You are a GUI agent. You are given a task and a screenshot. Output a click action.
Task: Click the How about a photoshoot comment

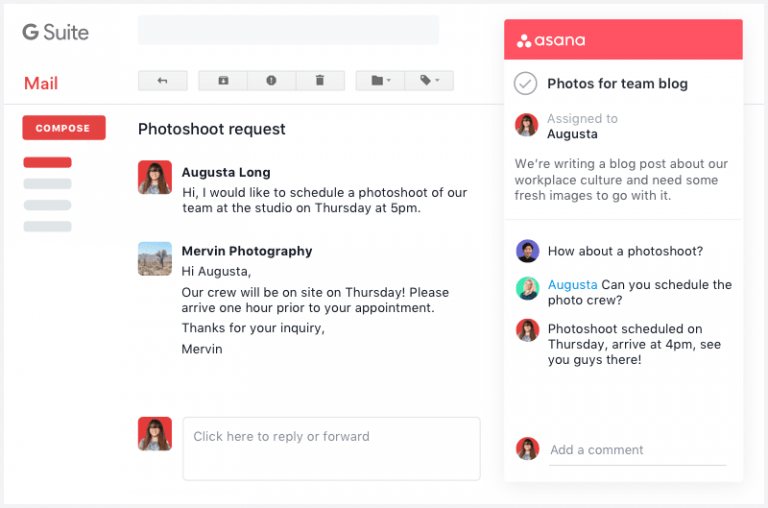coord(625,251)
